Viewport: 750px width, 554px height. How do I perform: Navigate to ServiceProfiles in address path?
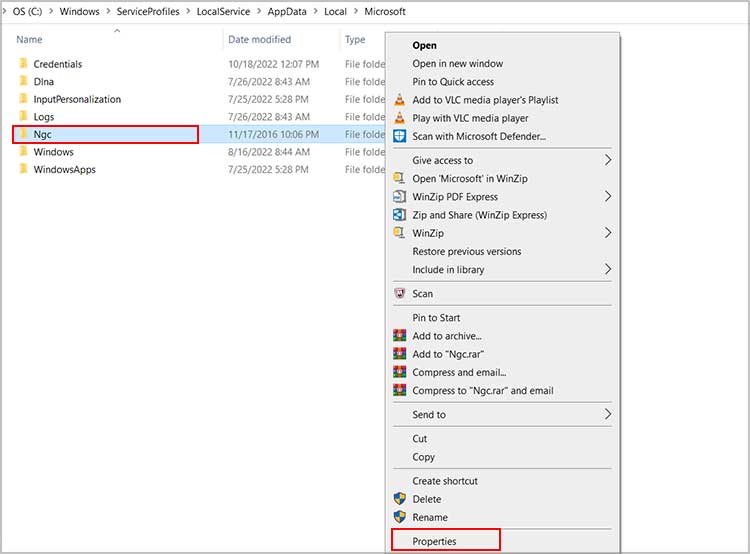click(148, 11)
